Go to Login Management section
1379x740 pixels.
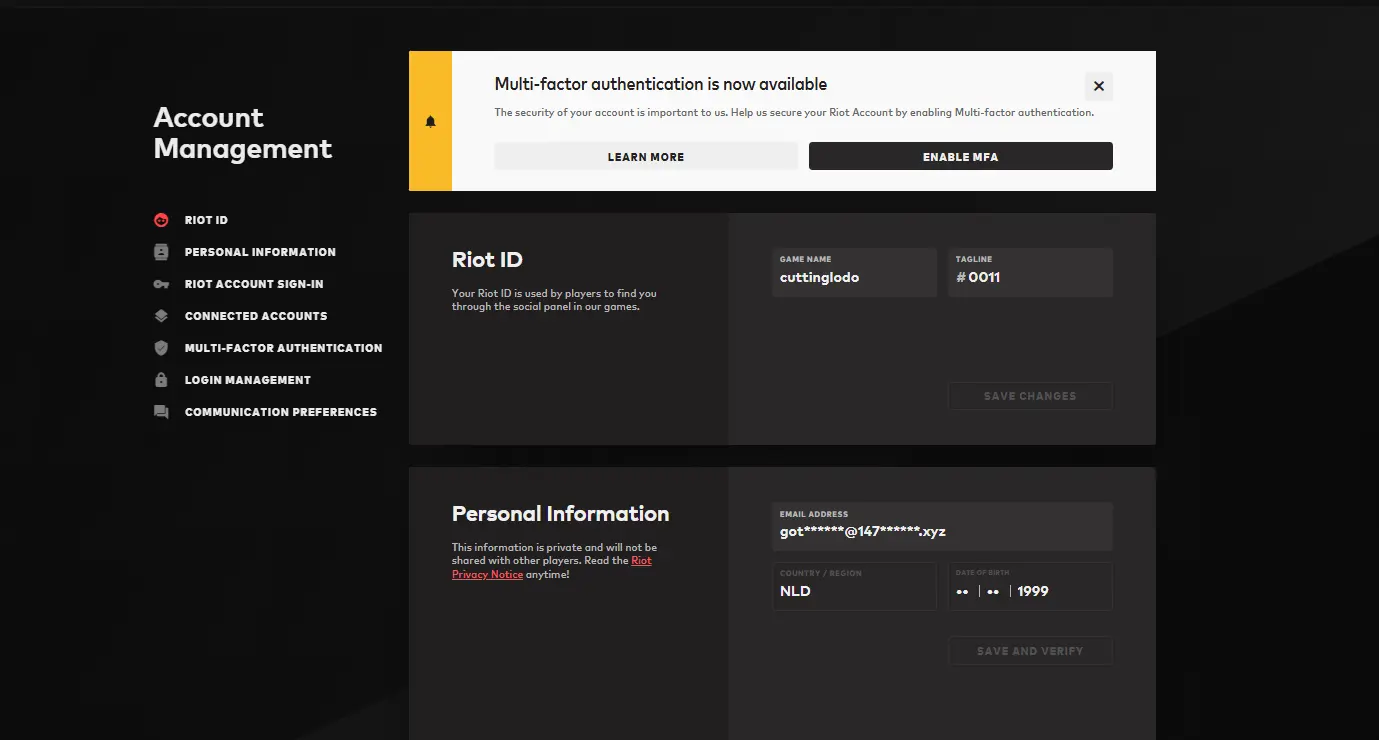point(247,380)
